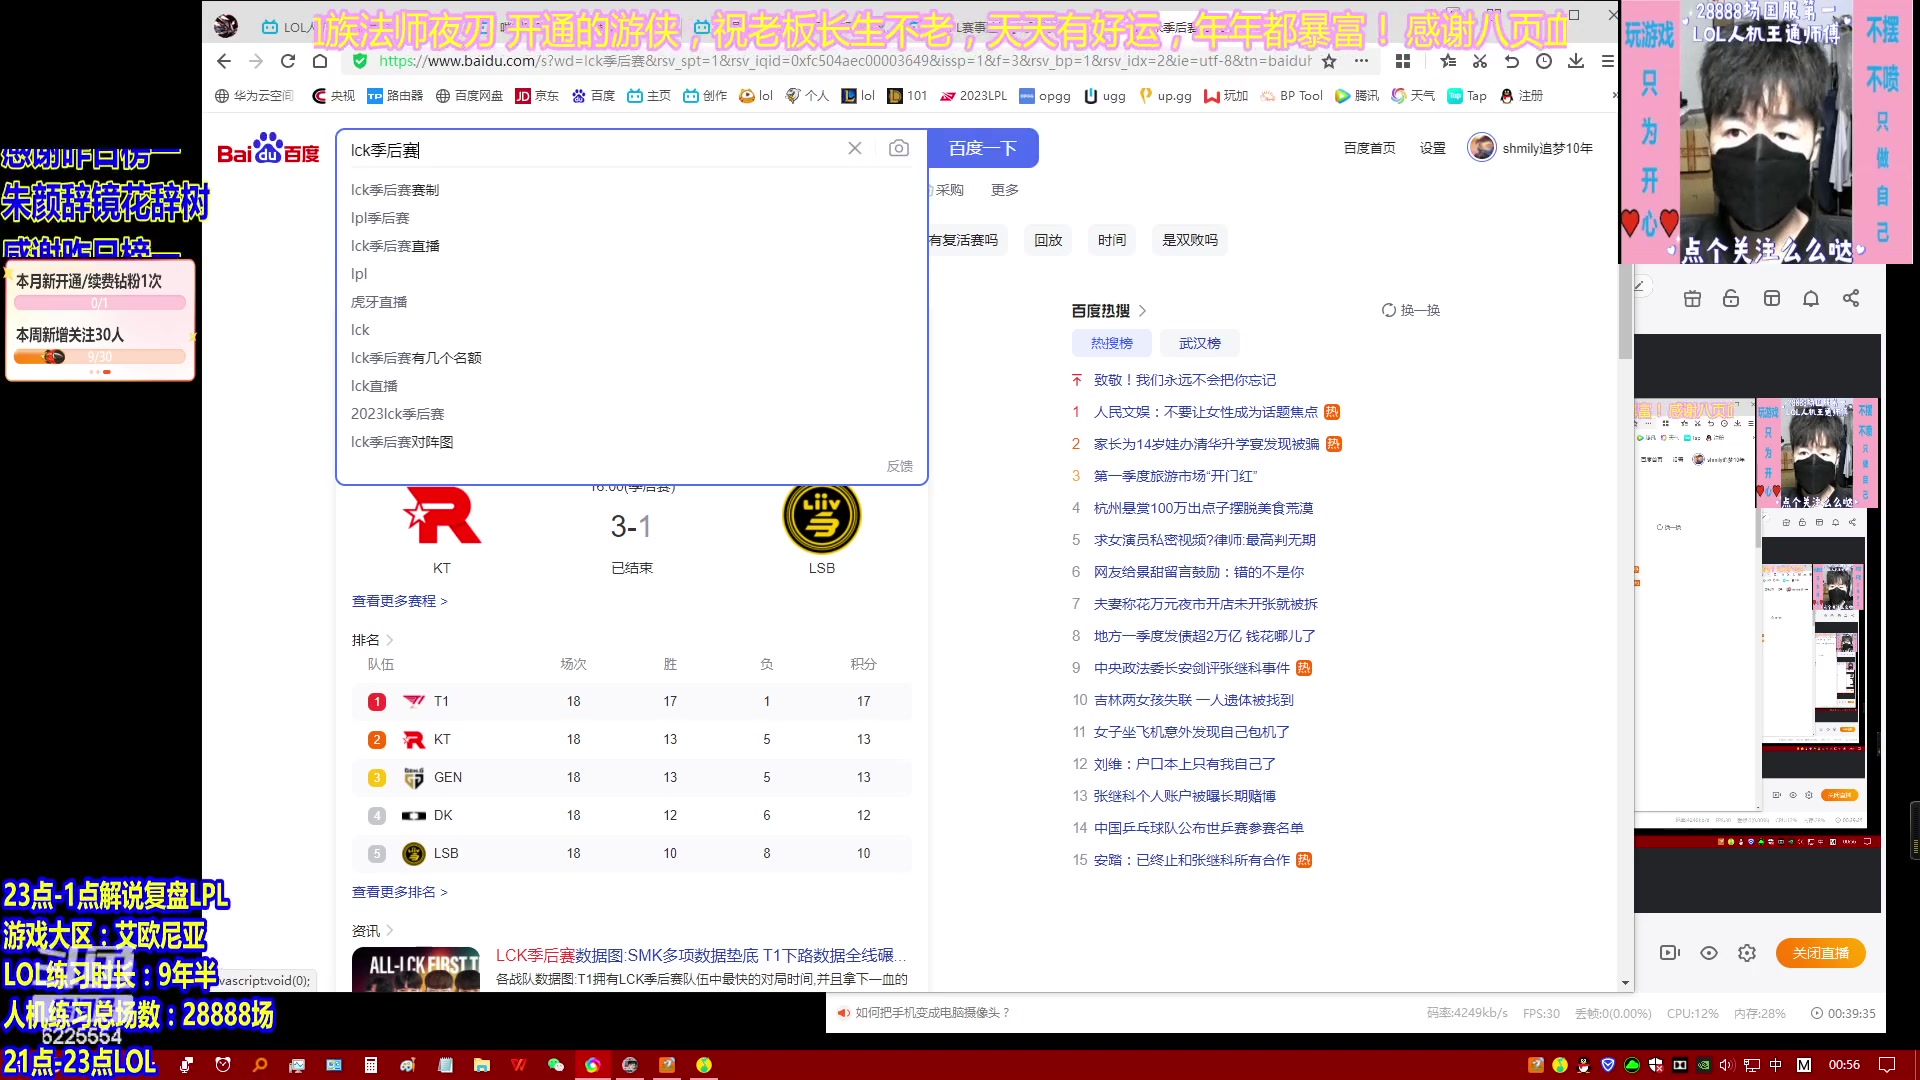Viewport: 1920px width, 1080px height.
Task: Select suggestion lck季后赛有几个名额
Action: [416, 358]
